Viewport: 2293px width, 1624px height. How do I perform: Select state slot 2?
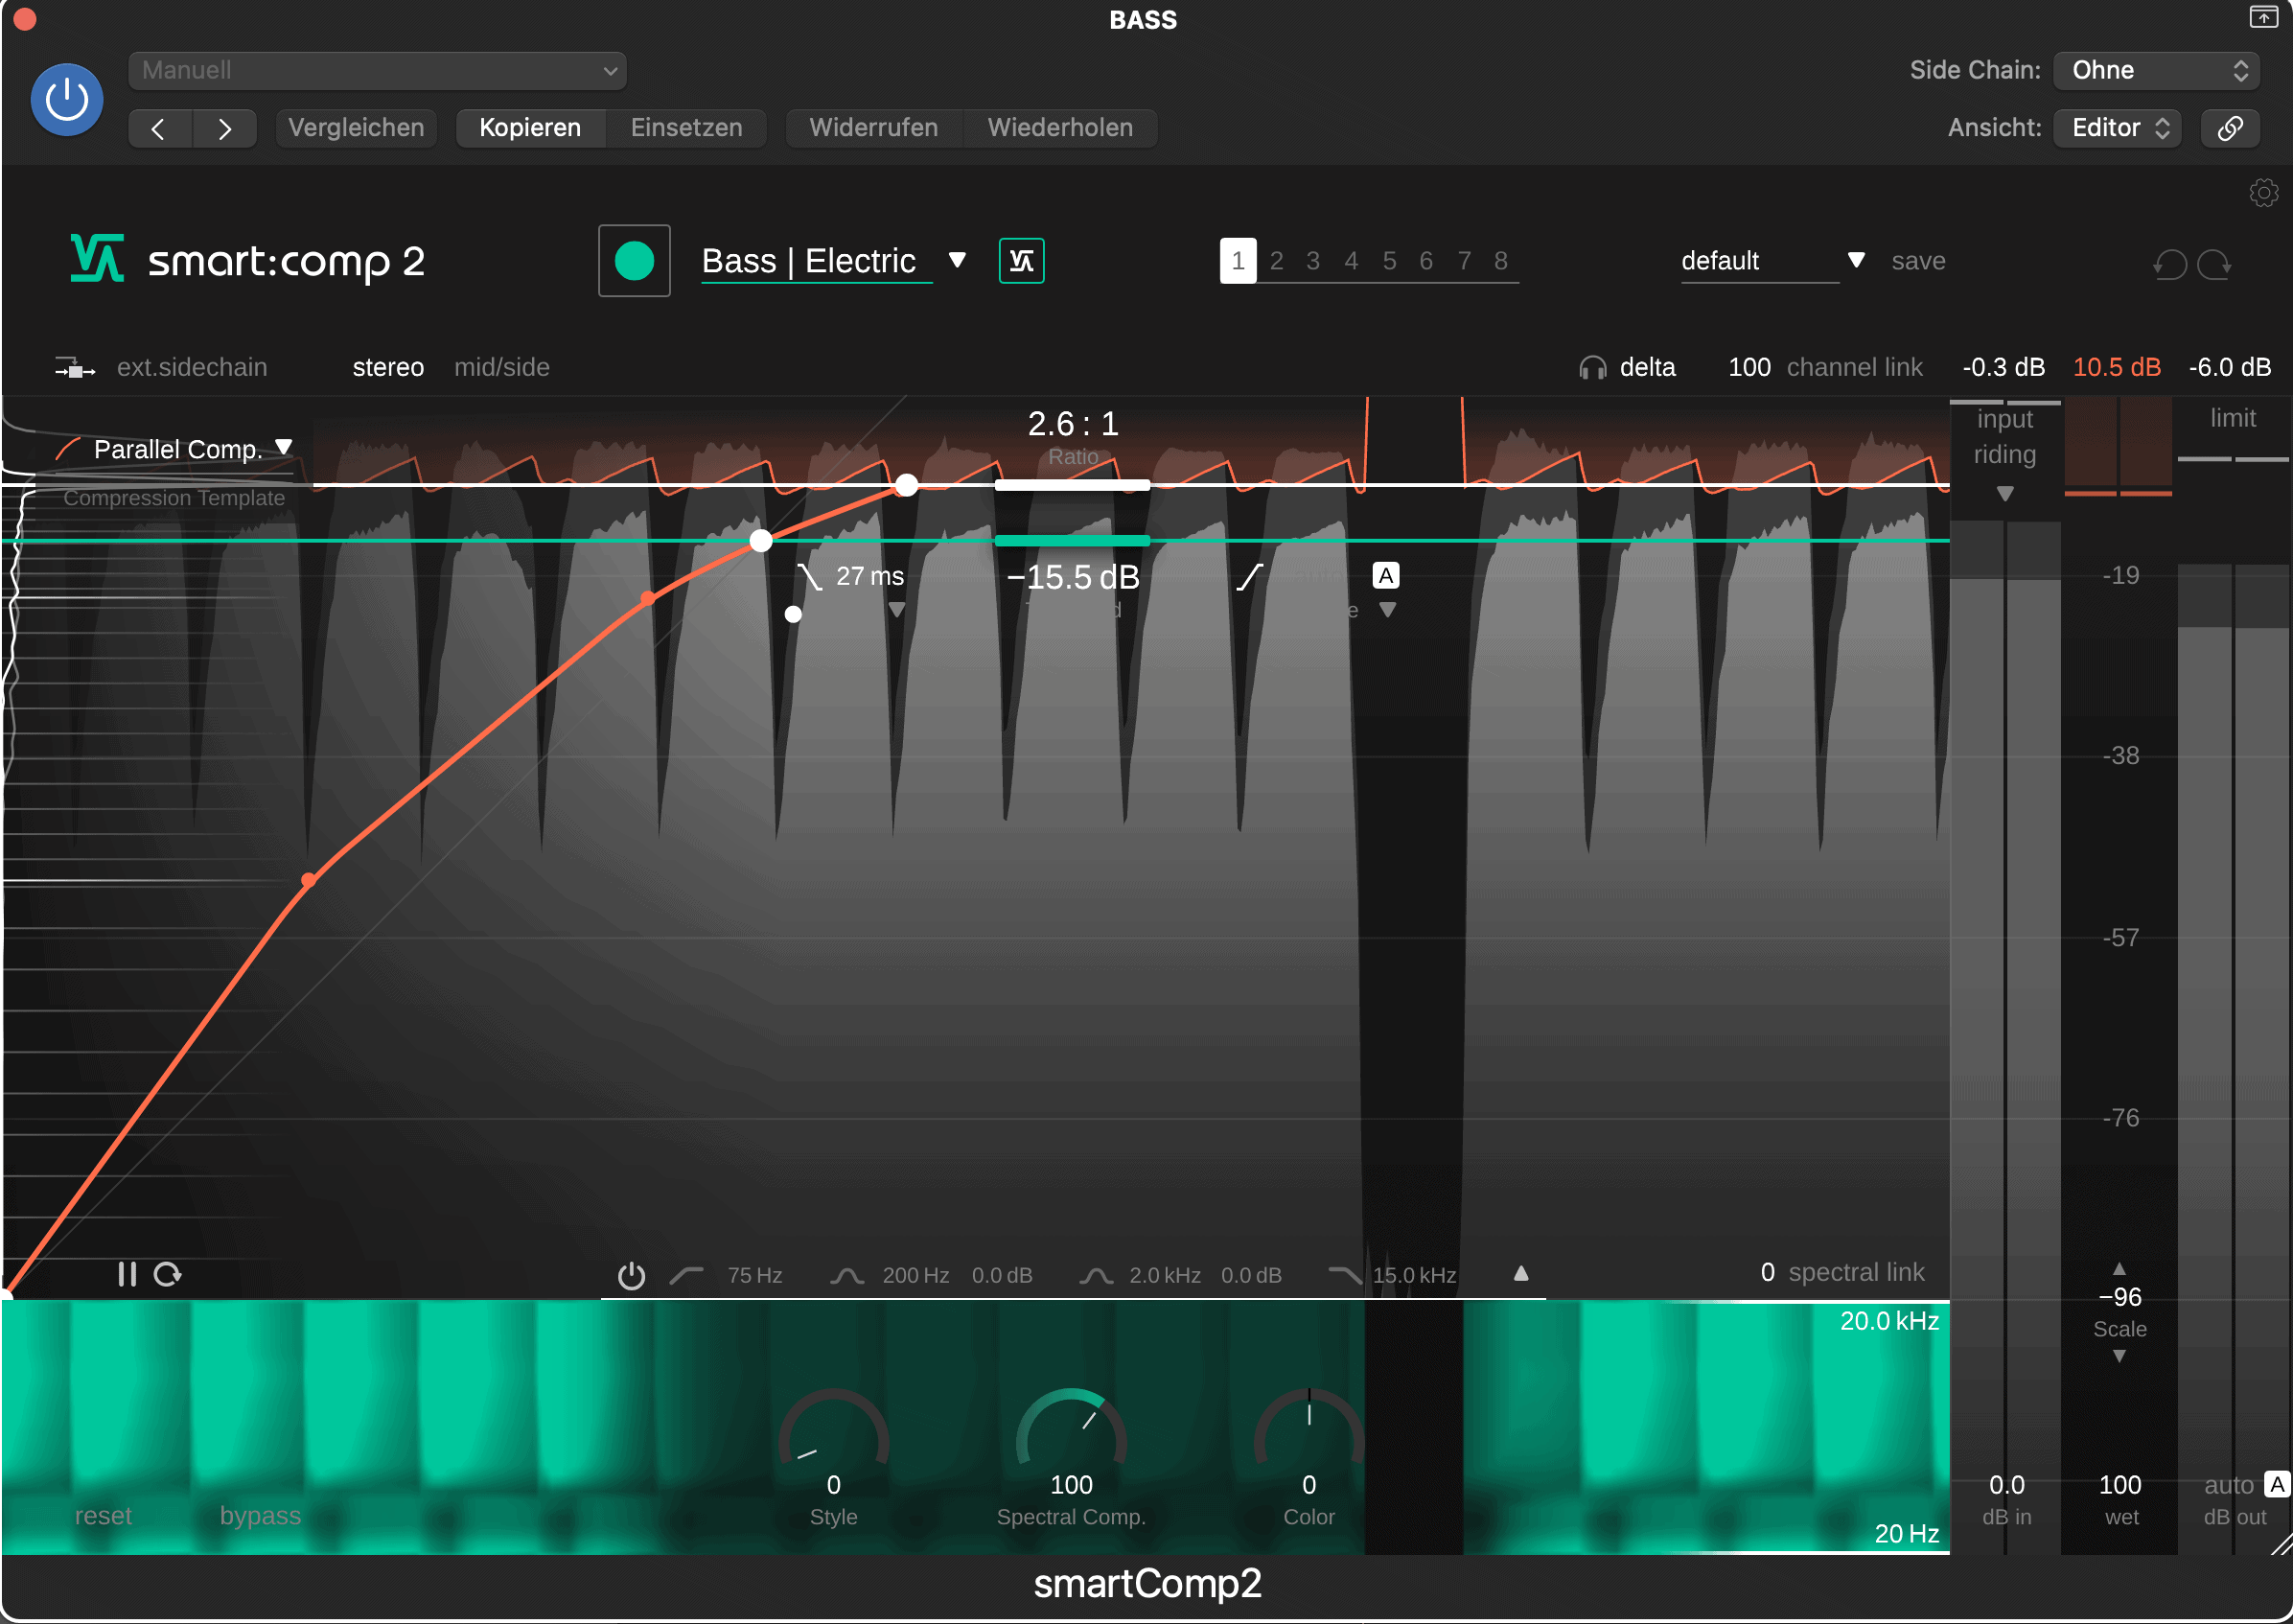[x=1276, y=261]
